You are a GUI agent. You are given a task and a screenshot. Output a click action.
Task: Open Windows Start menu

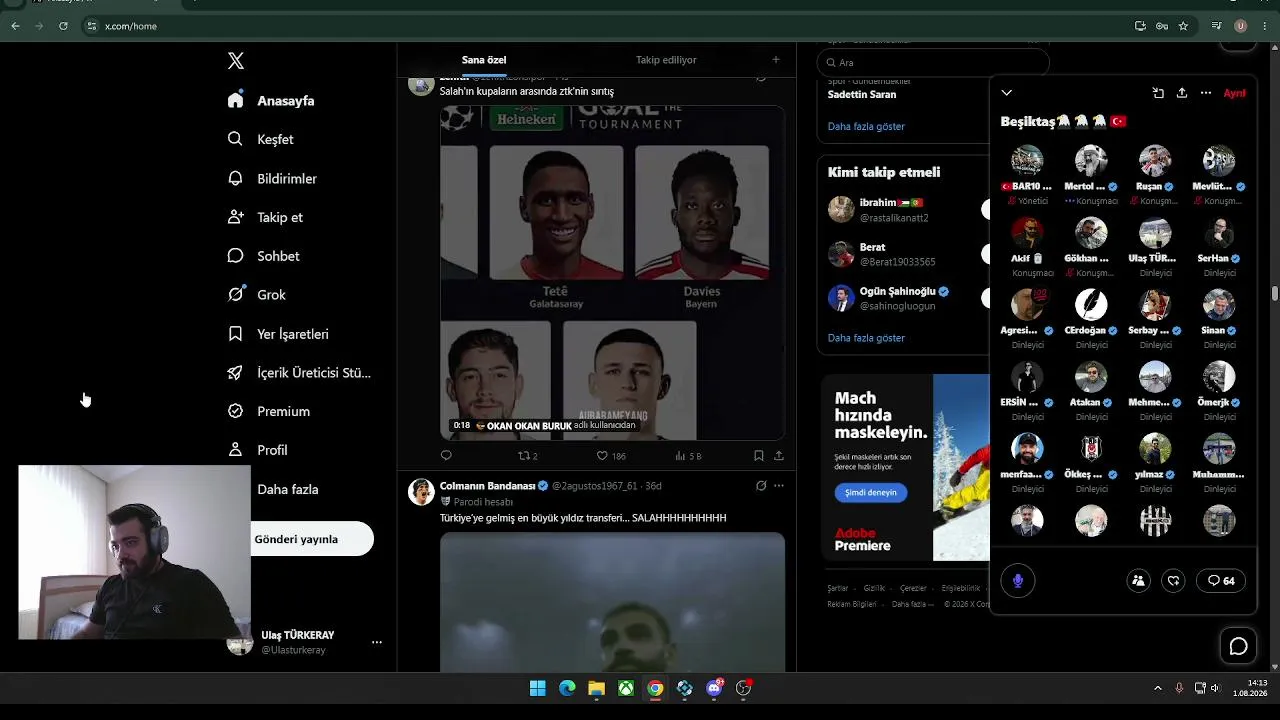point(538,688)
